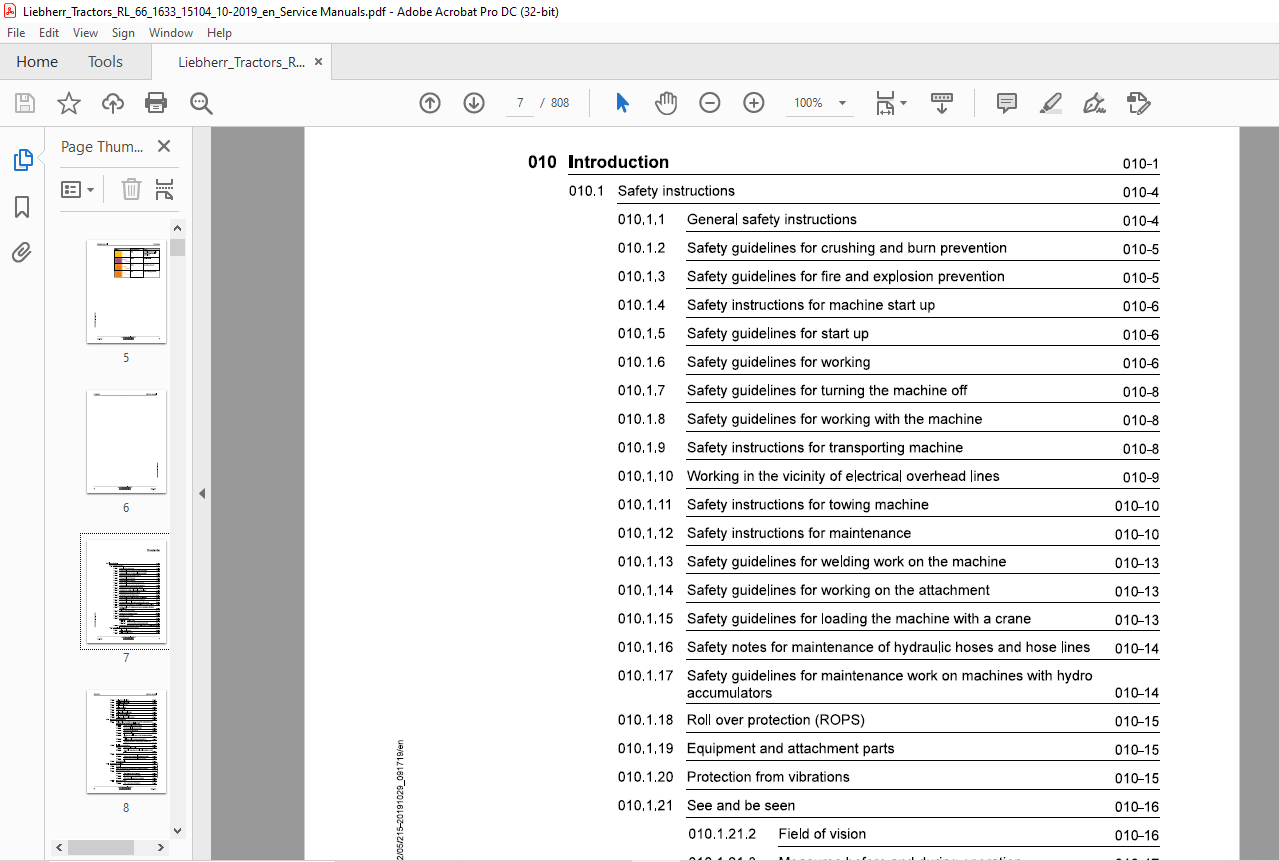Open the find text magnifier icon
Viewport: 1279px width, 862px height.
(201, 103)
